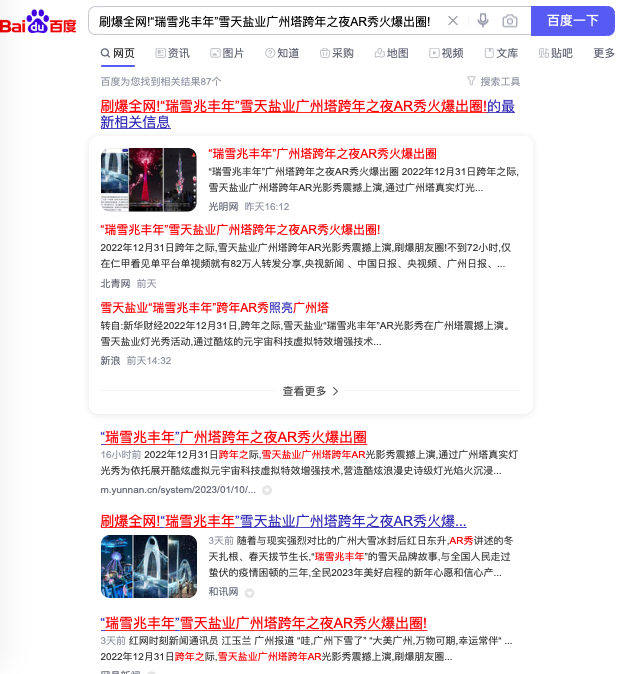Expand the dropdown icon beside m.yunnan.cn URL
The image size is (639, 674).
point(267,490)
